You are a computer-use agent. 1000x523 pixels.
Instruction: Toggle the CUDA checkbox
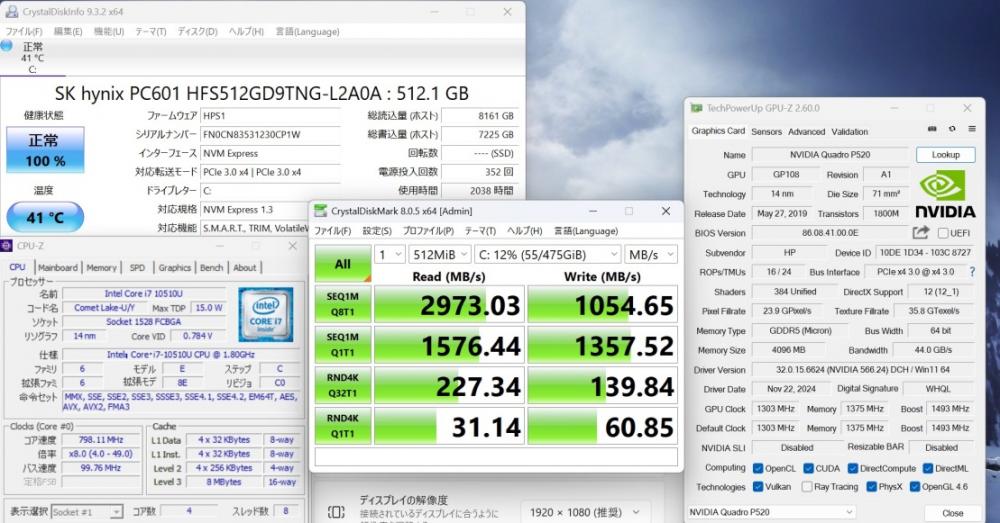tap(808, 468)
